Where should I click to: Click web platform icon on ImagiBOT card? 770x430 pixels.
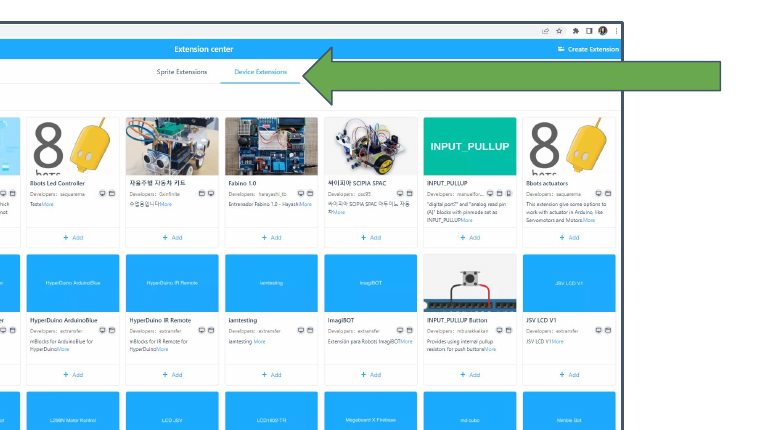[x=410, y=330]
